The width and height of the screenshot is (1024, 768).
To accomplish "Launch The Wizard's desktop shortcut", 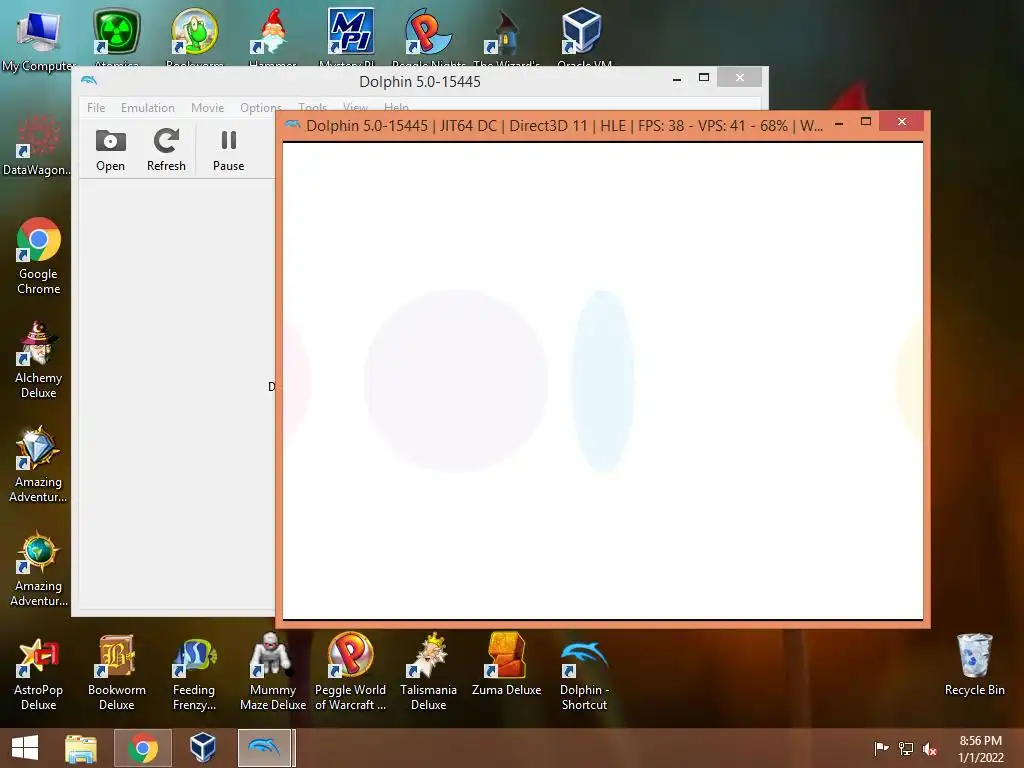I will pyautogui.click(x=507, y=36).
